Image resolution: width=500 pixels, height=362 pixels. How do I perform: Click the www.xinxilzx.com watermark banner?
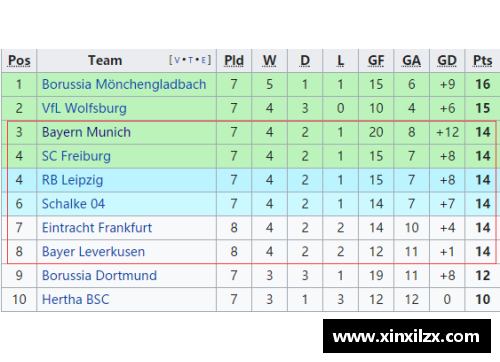point(407,336)
